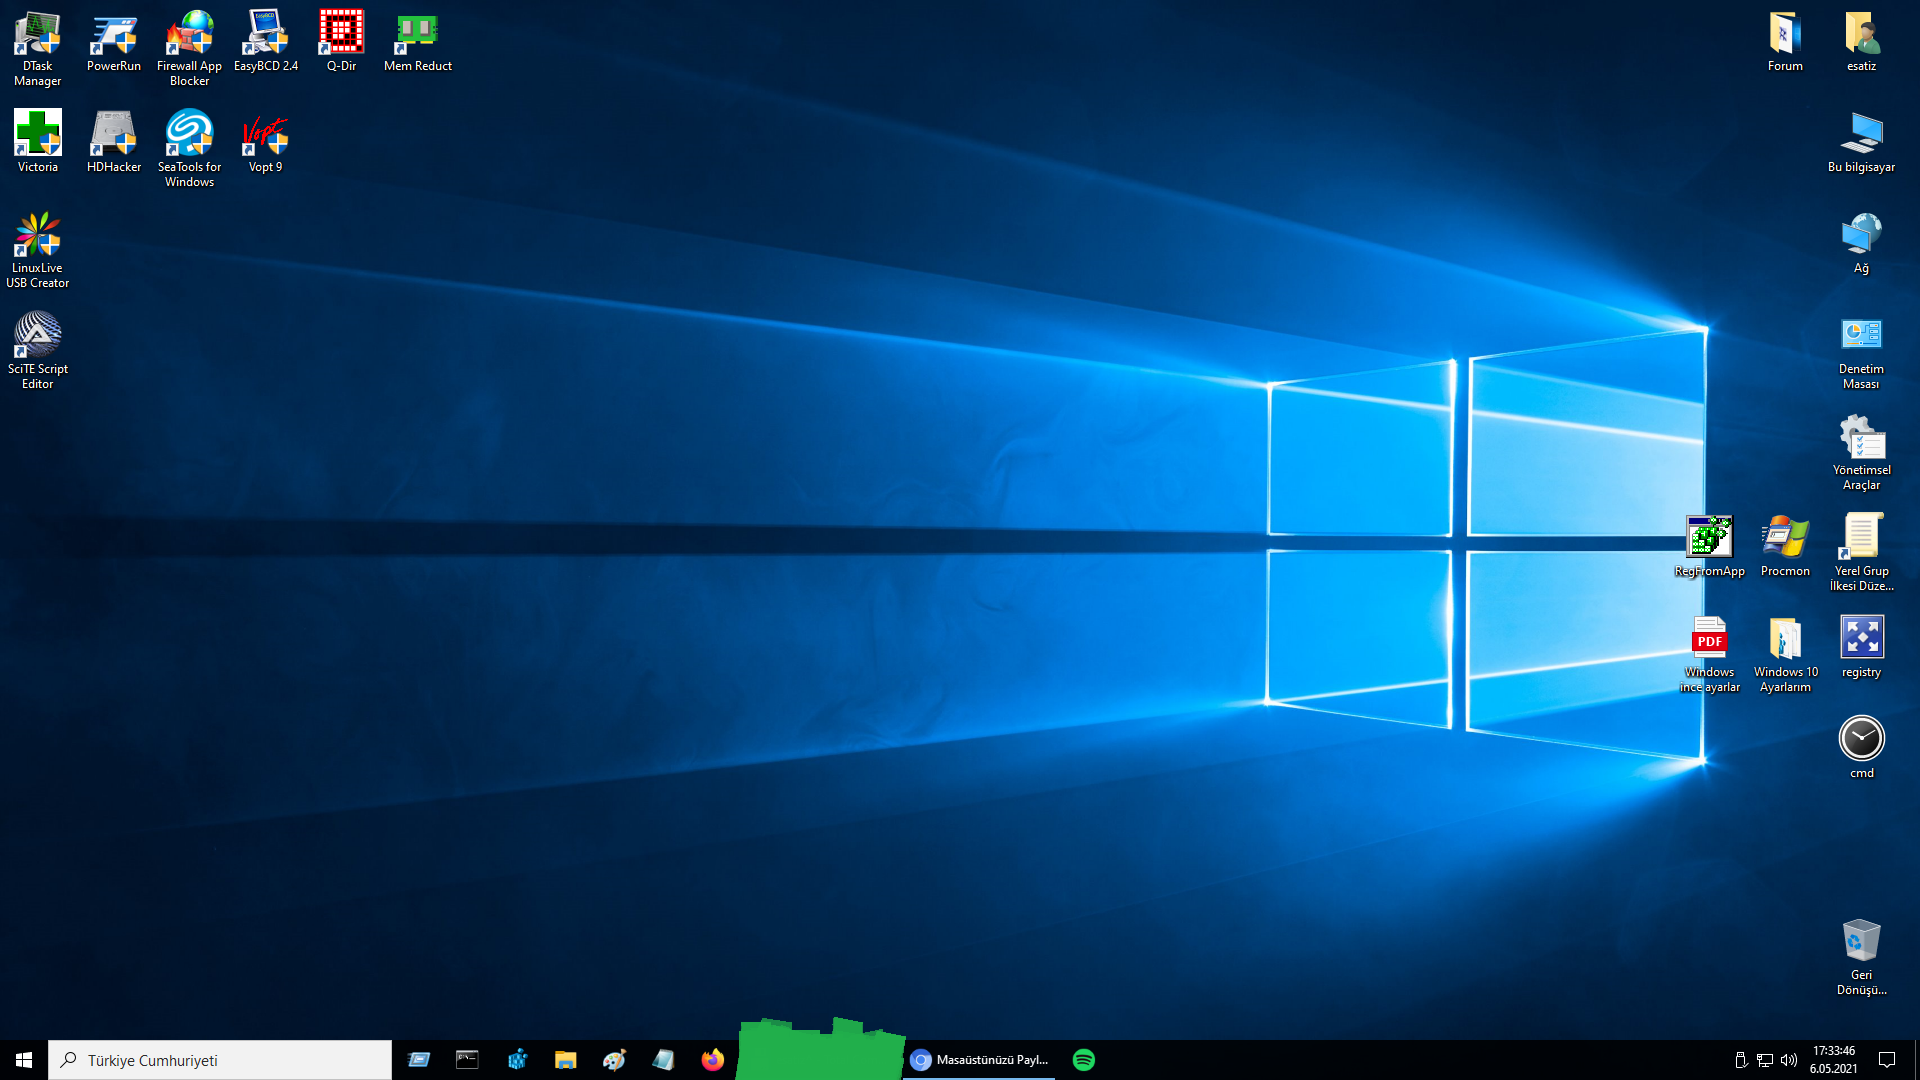Select the Forum folder icon
The height and width of the screenshot is (1080, 1920).
(1785, 41)
